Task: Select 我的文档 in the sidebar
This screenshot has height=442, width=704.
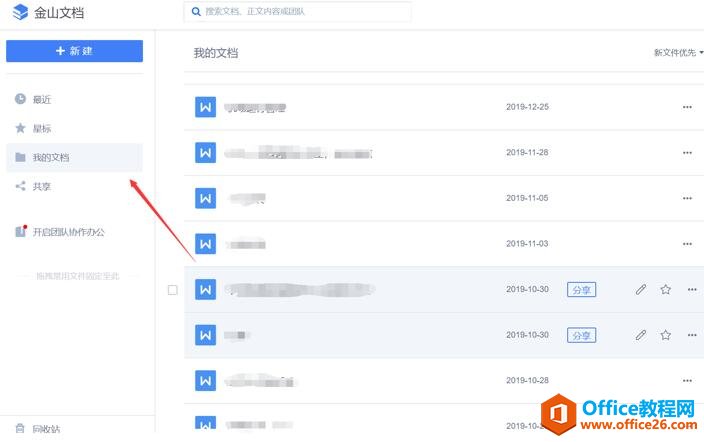Action: 74,158
